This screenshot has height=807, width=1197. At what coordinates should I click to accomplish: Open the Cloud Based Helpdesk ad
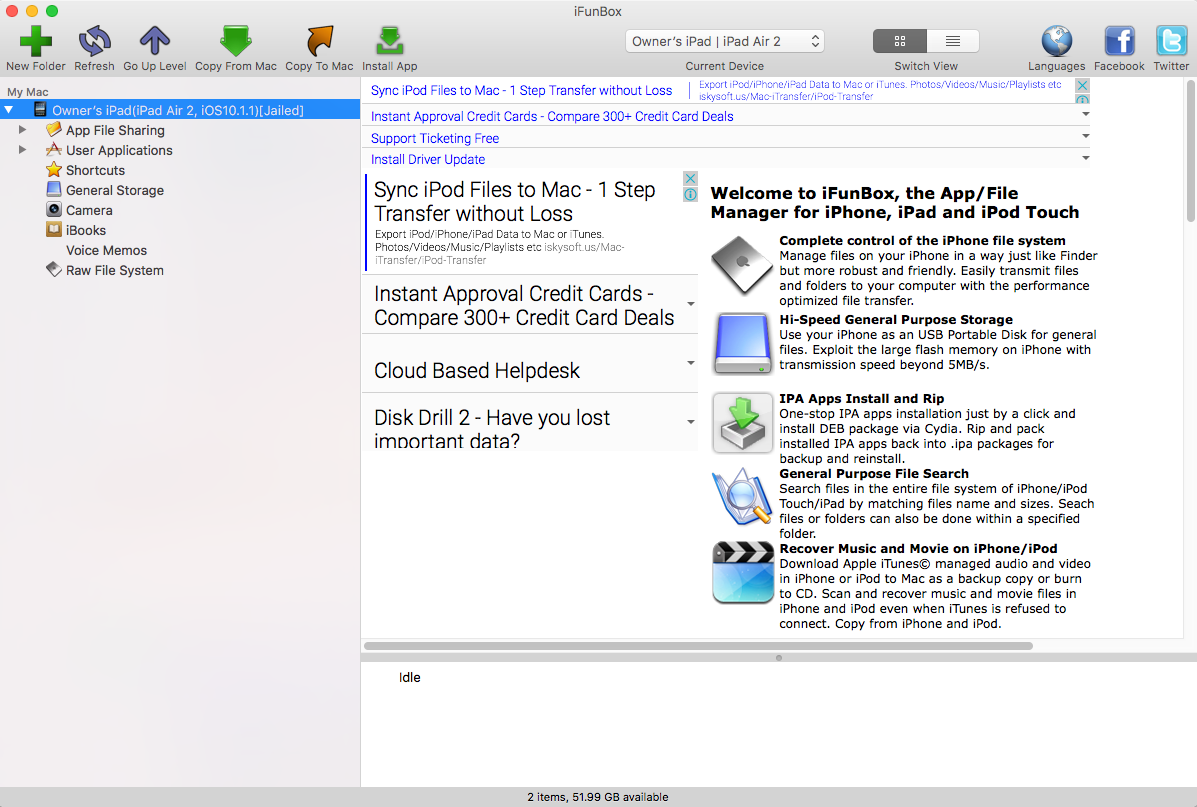477,370
